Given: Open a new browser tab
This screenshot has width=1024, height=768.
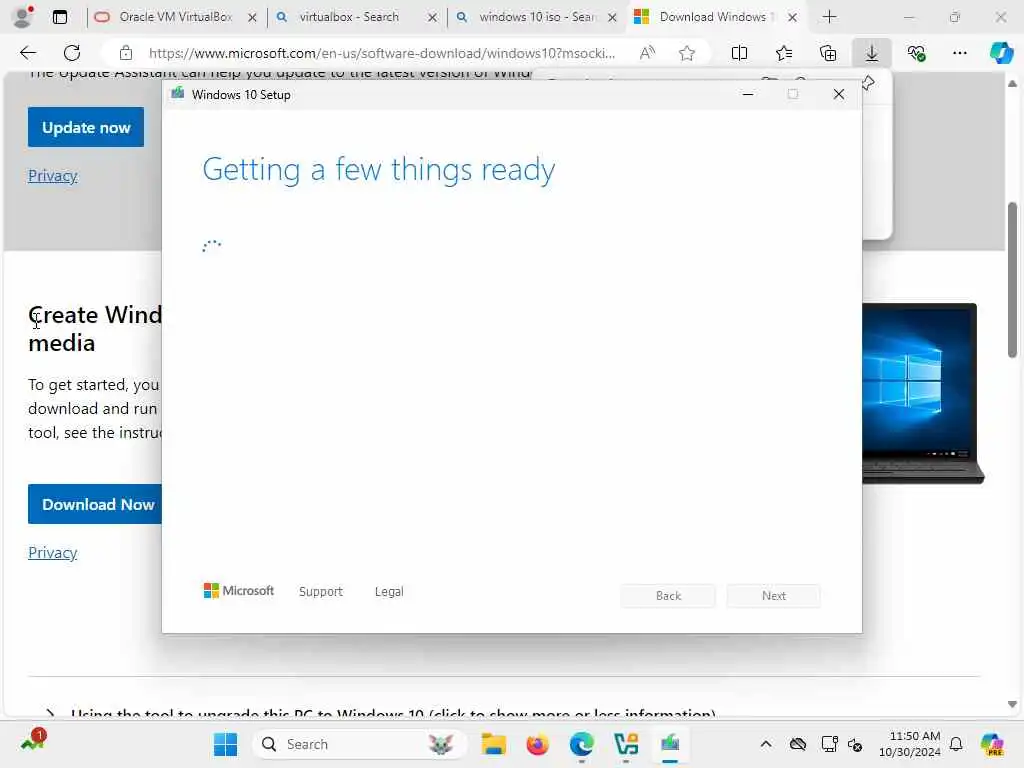Looking at the screenshot, I should click(x=829, y=17).
